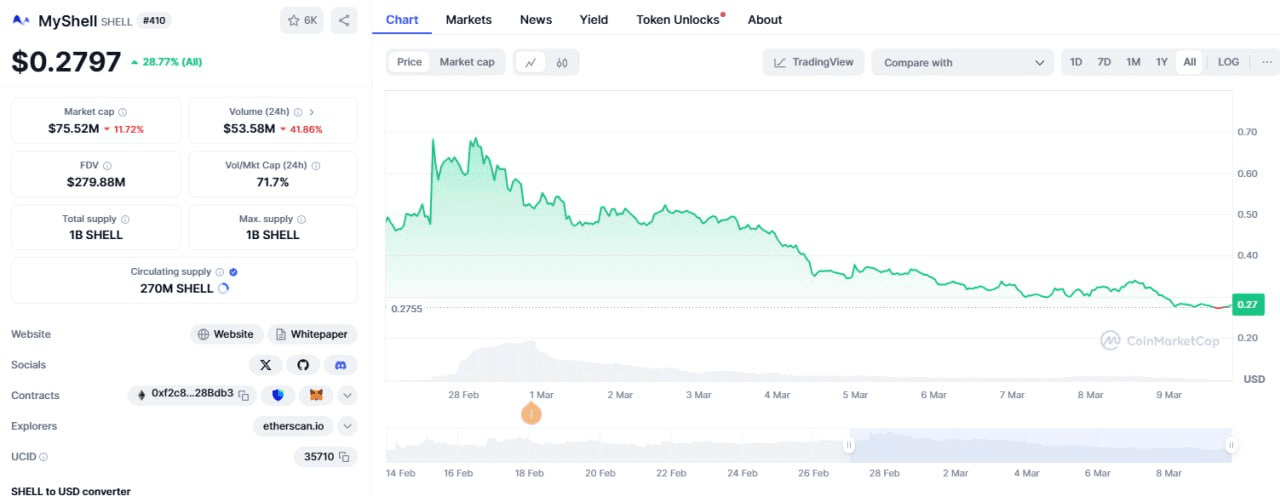Open X (Twitter) social link
This screenshot has height=496, width=1280.
265,365
